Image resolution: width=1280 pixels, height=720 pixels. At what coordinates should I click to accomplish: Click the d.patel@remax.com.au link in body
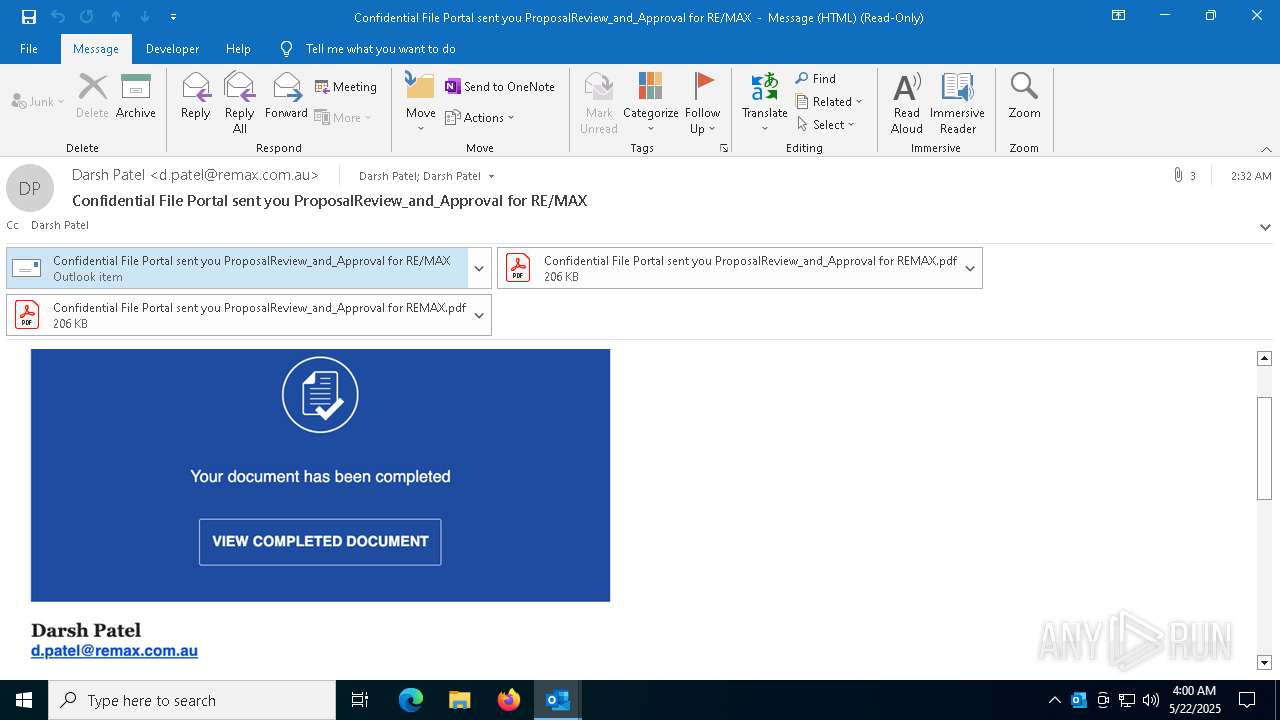click(x=114, y=651)
